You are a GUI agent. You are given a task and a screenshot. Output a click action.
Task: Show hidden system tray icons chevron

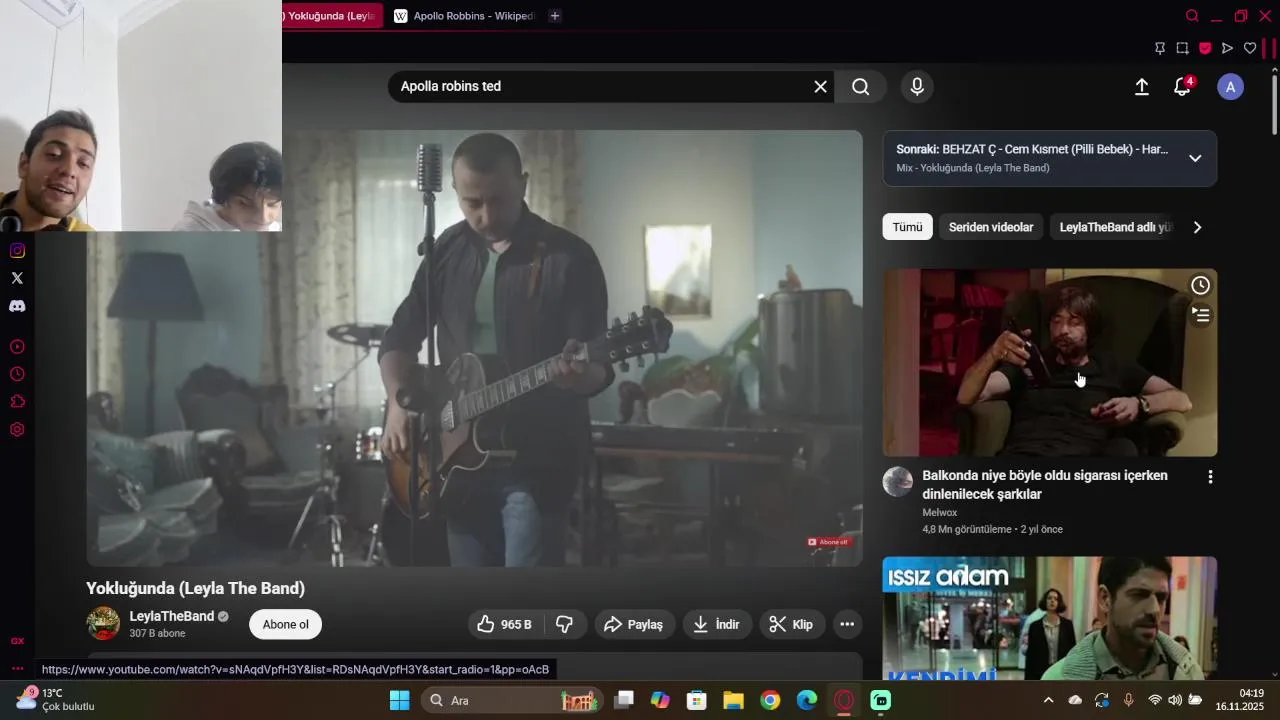tap(1048, 700)
